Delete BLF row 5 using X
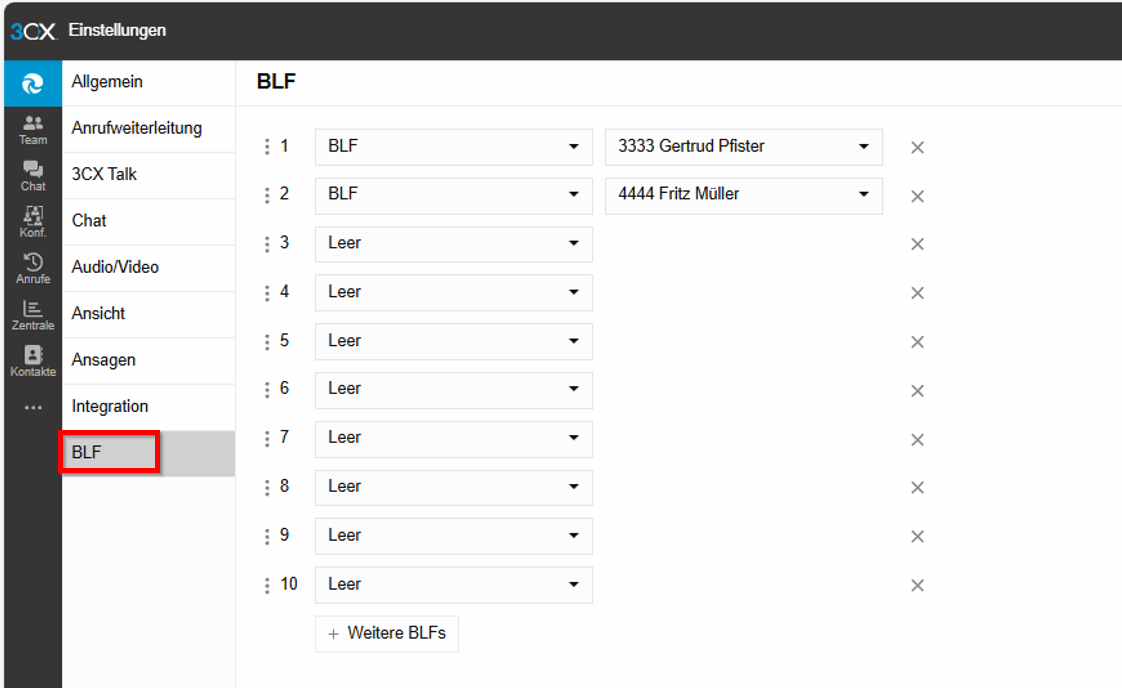 (917, 342)
